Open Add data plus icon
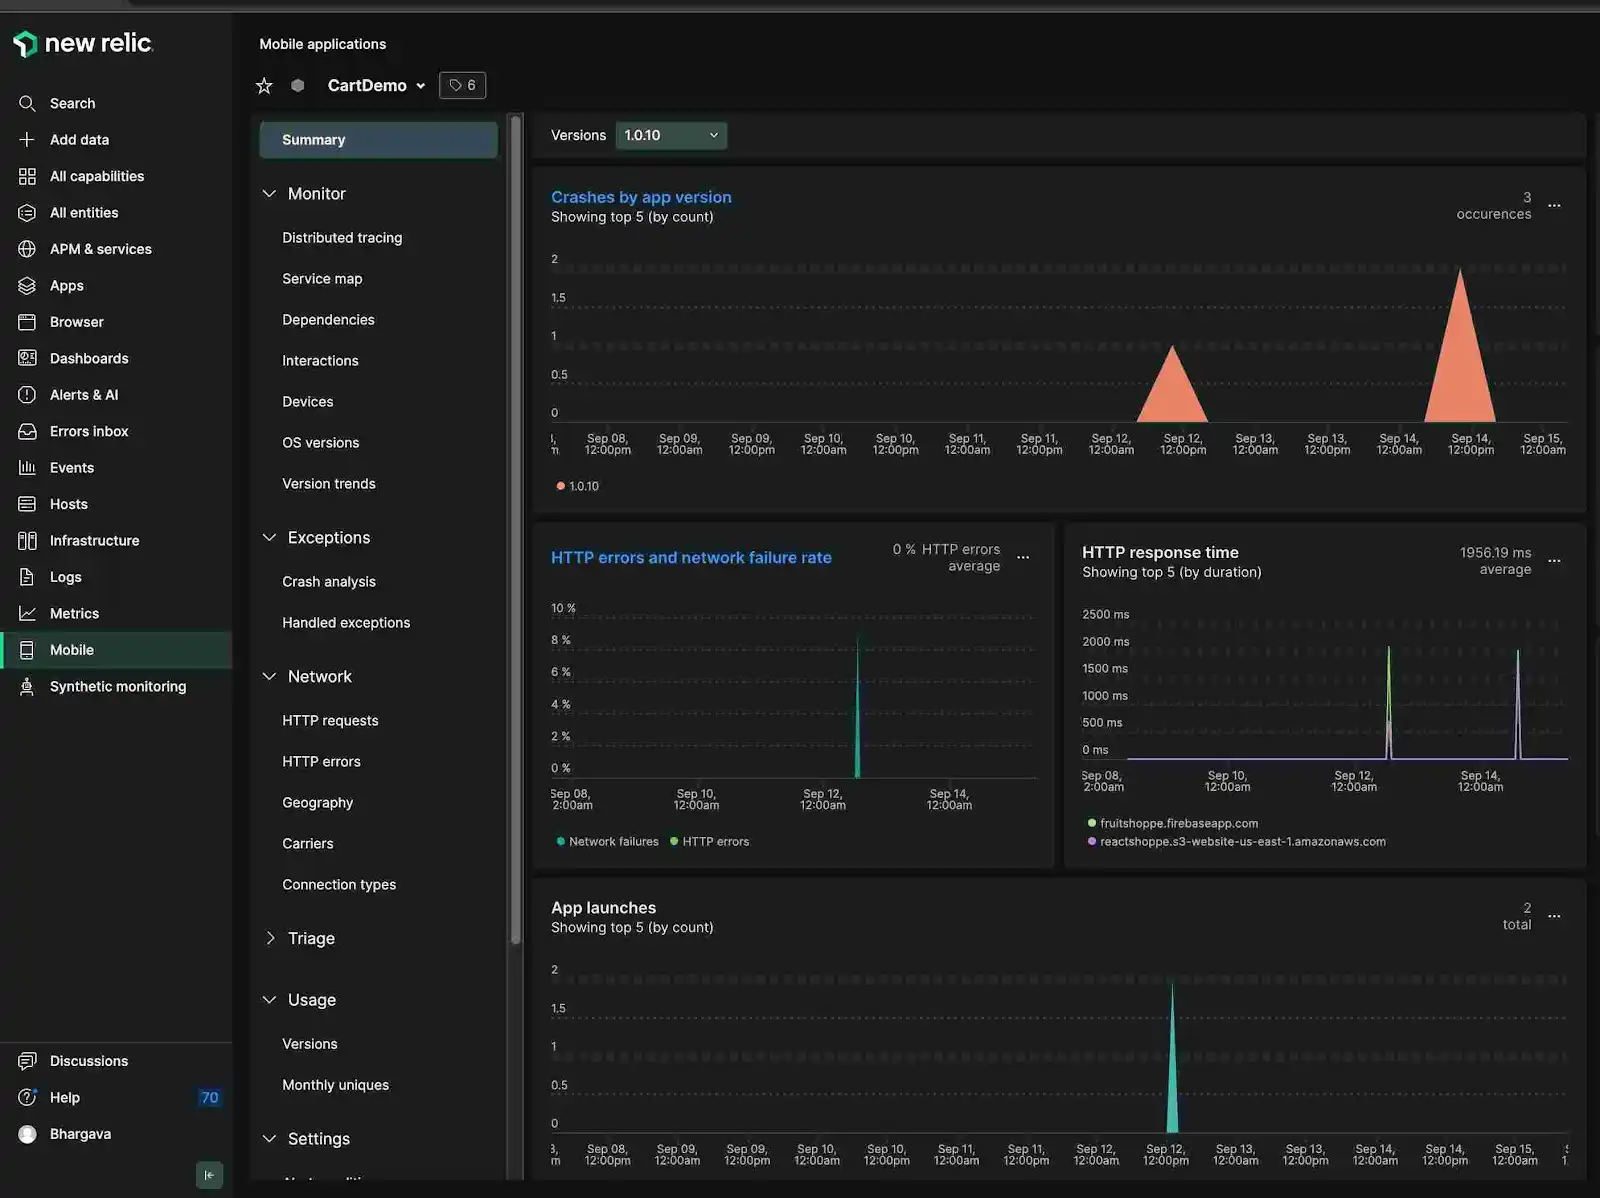 coord(27,140)
